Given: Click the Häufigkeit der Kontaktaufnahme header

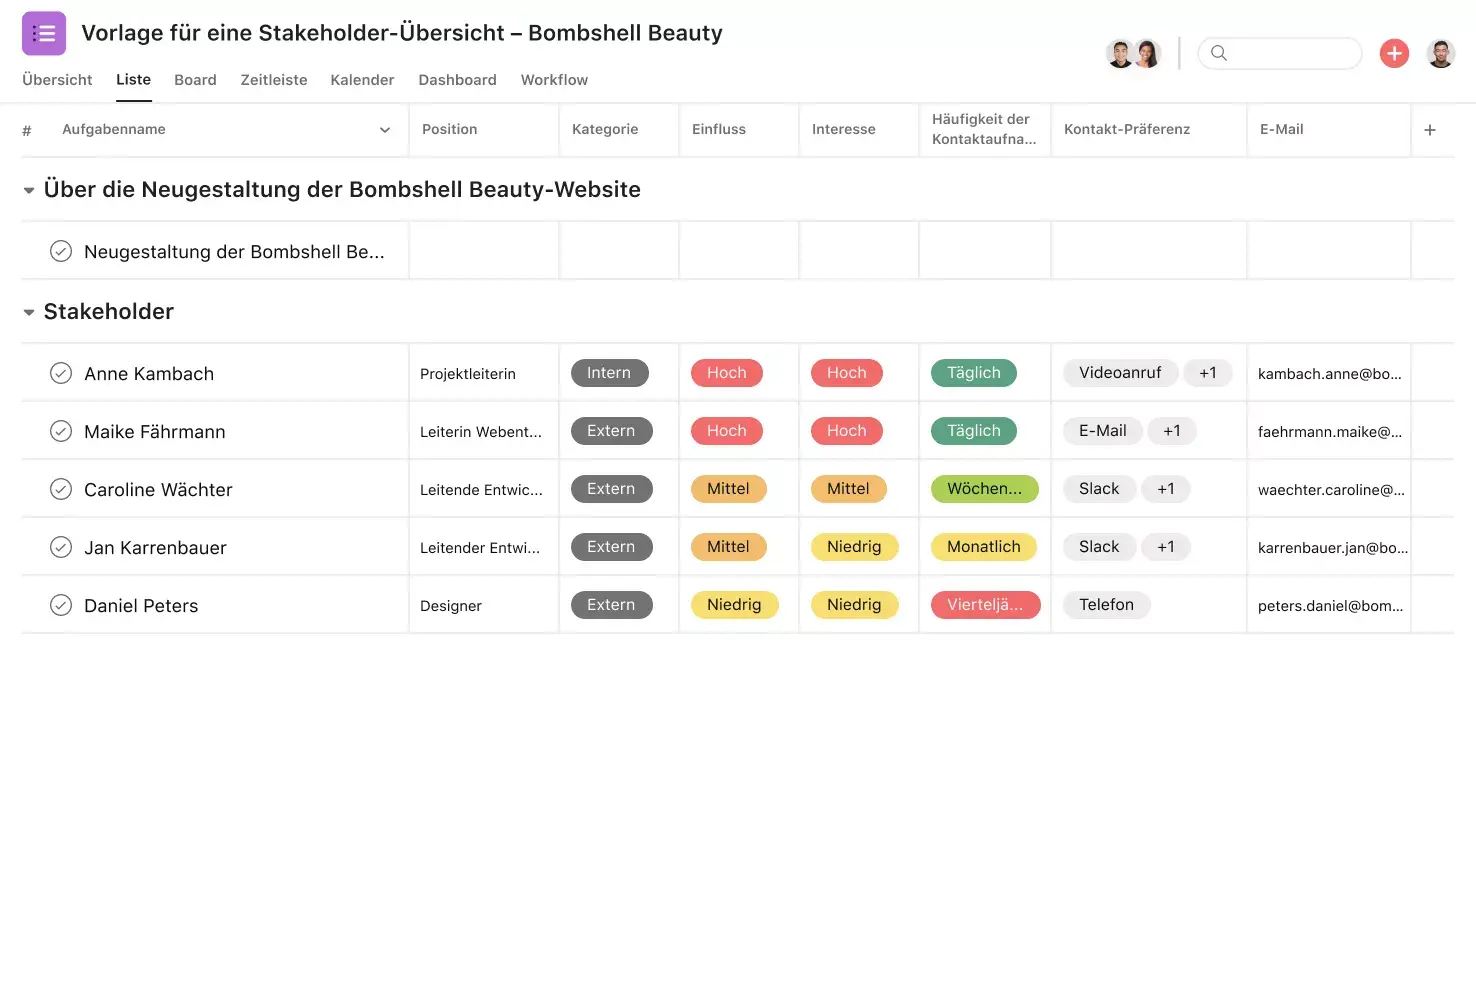Looking at the screenshot, I should (984, 129).
